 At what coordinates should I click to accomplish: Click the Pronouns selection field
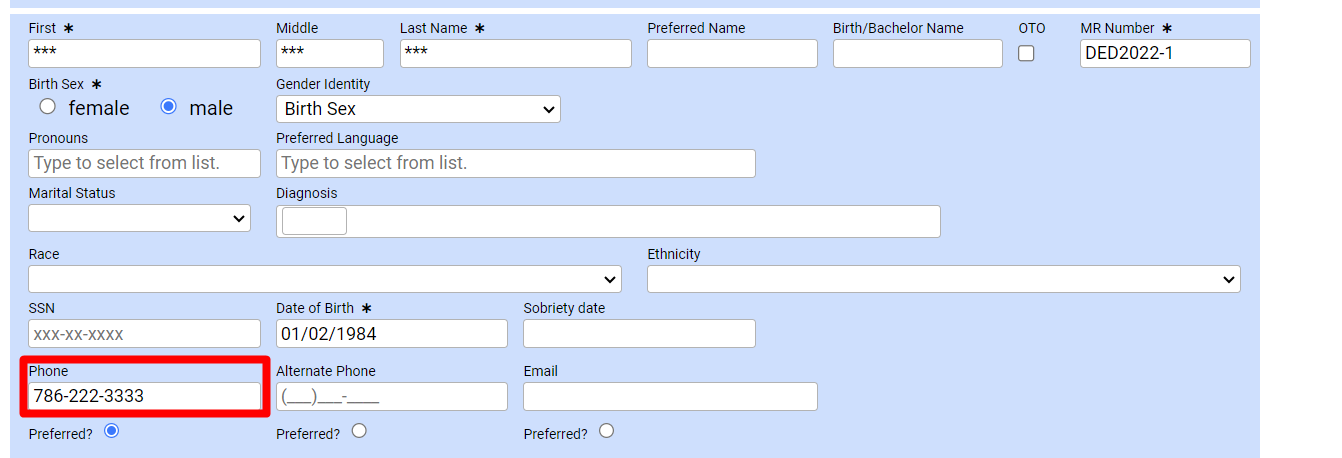coord(144,163)
